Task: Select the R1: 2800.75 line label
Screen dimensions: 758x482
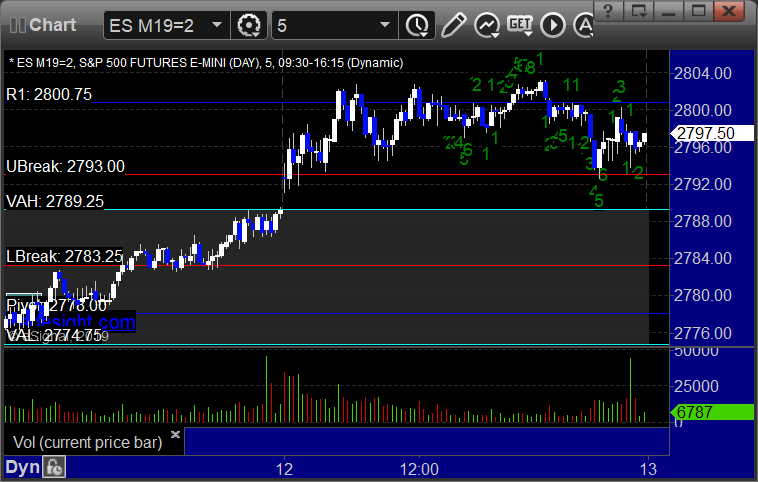Action: tap(49, 94)
